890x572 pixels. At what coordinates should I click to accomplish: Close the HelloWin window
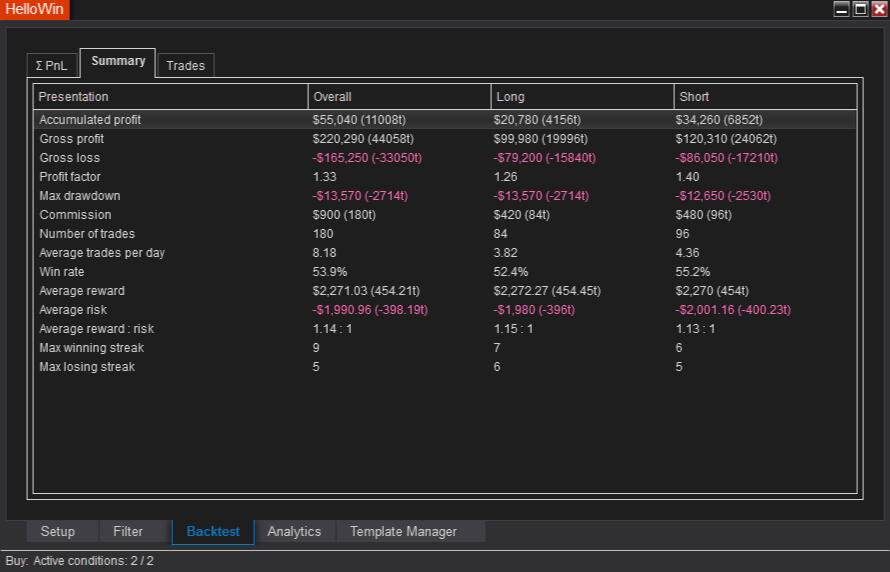(878, 9)
